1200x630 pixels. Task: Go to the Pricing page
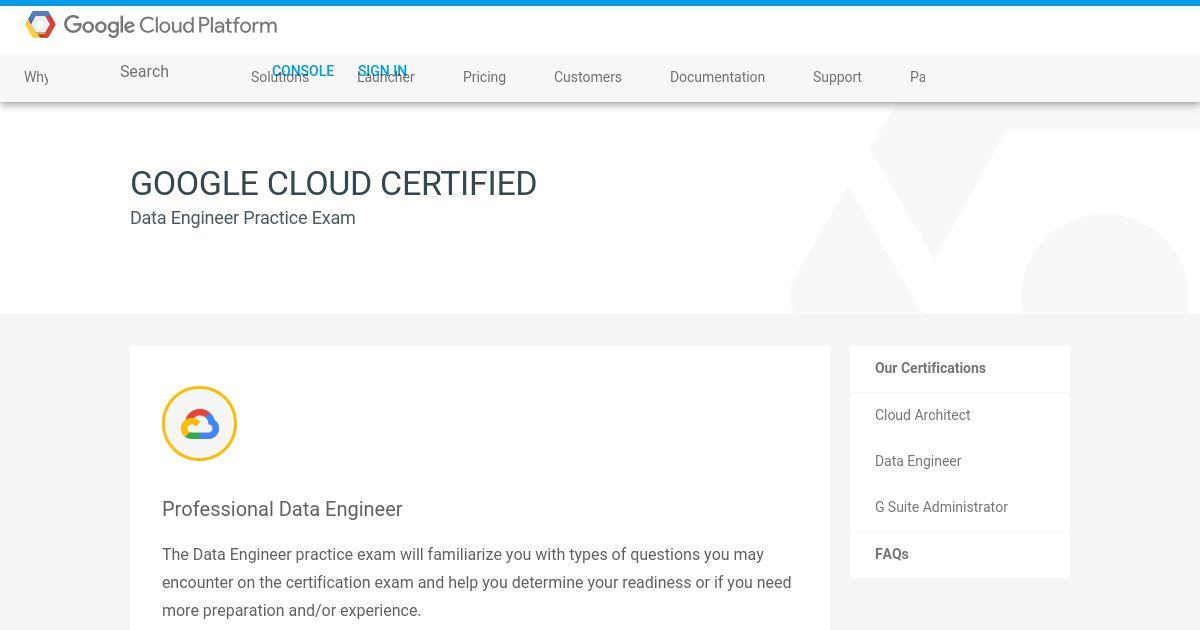pyautogui.click(x=484, y=77)
